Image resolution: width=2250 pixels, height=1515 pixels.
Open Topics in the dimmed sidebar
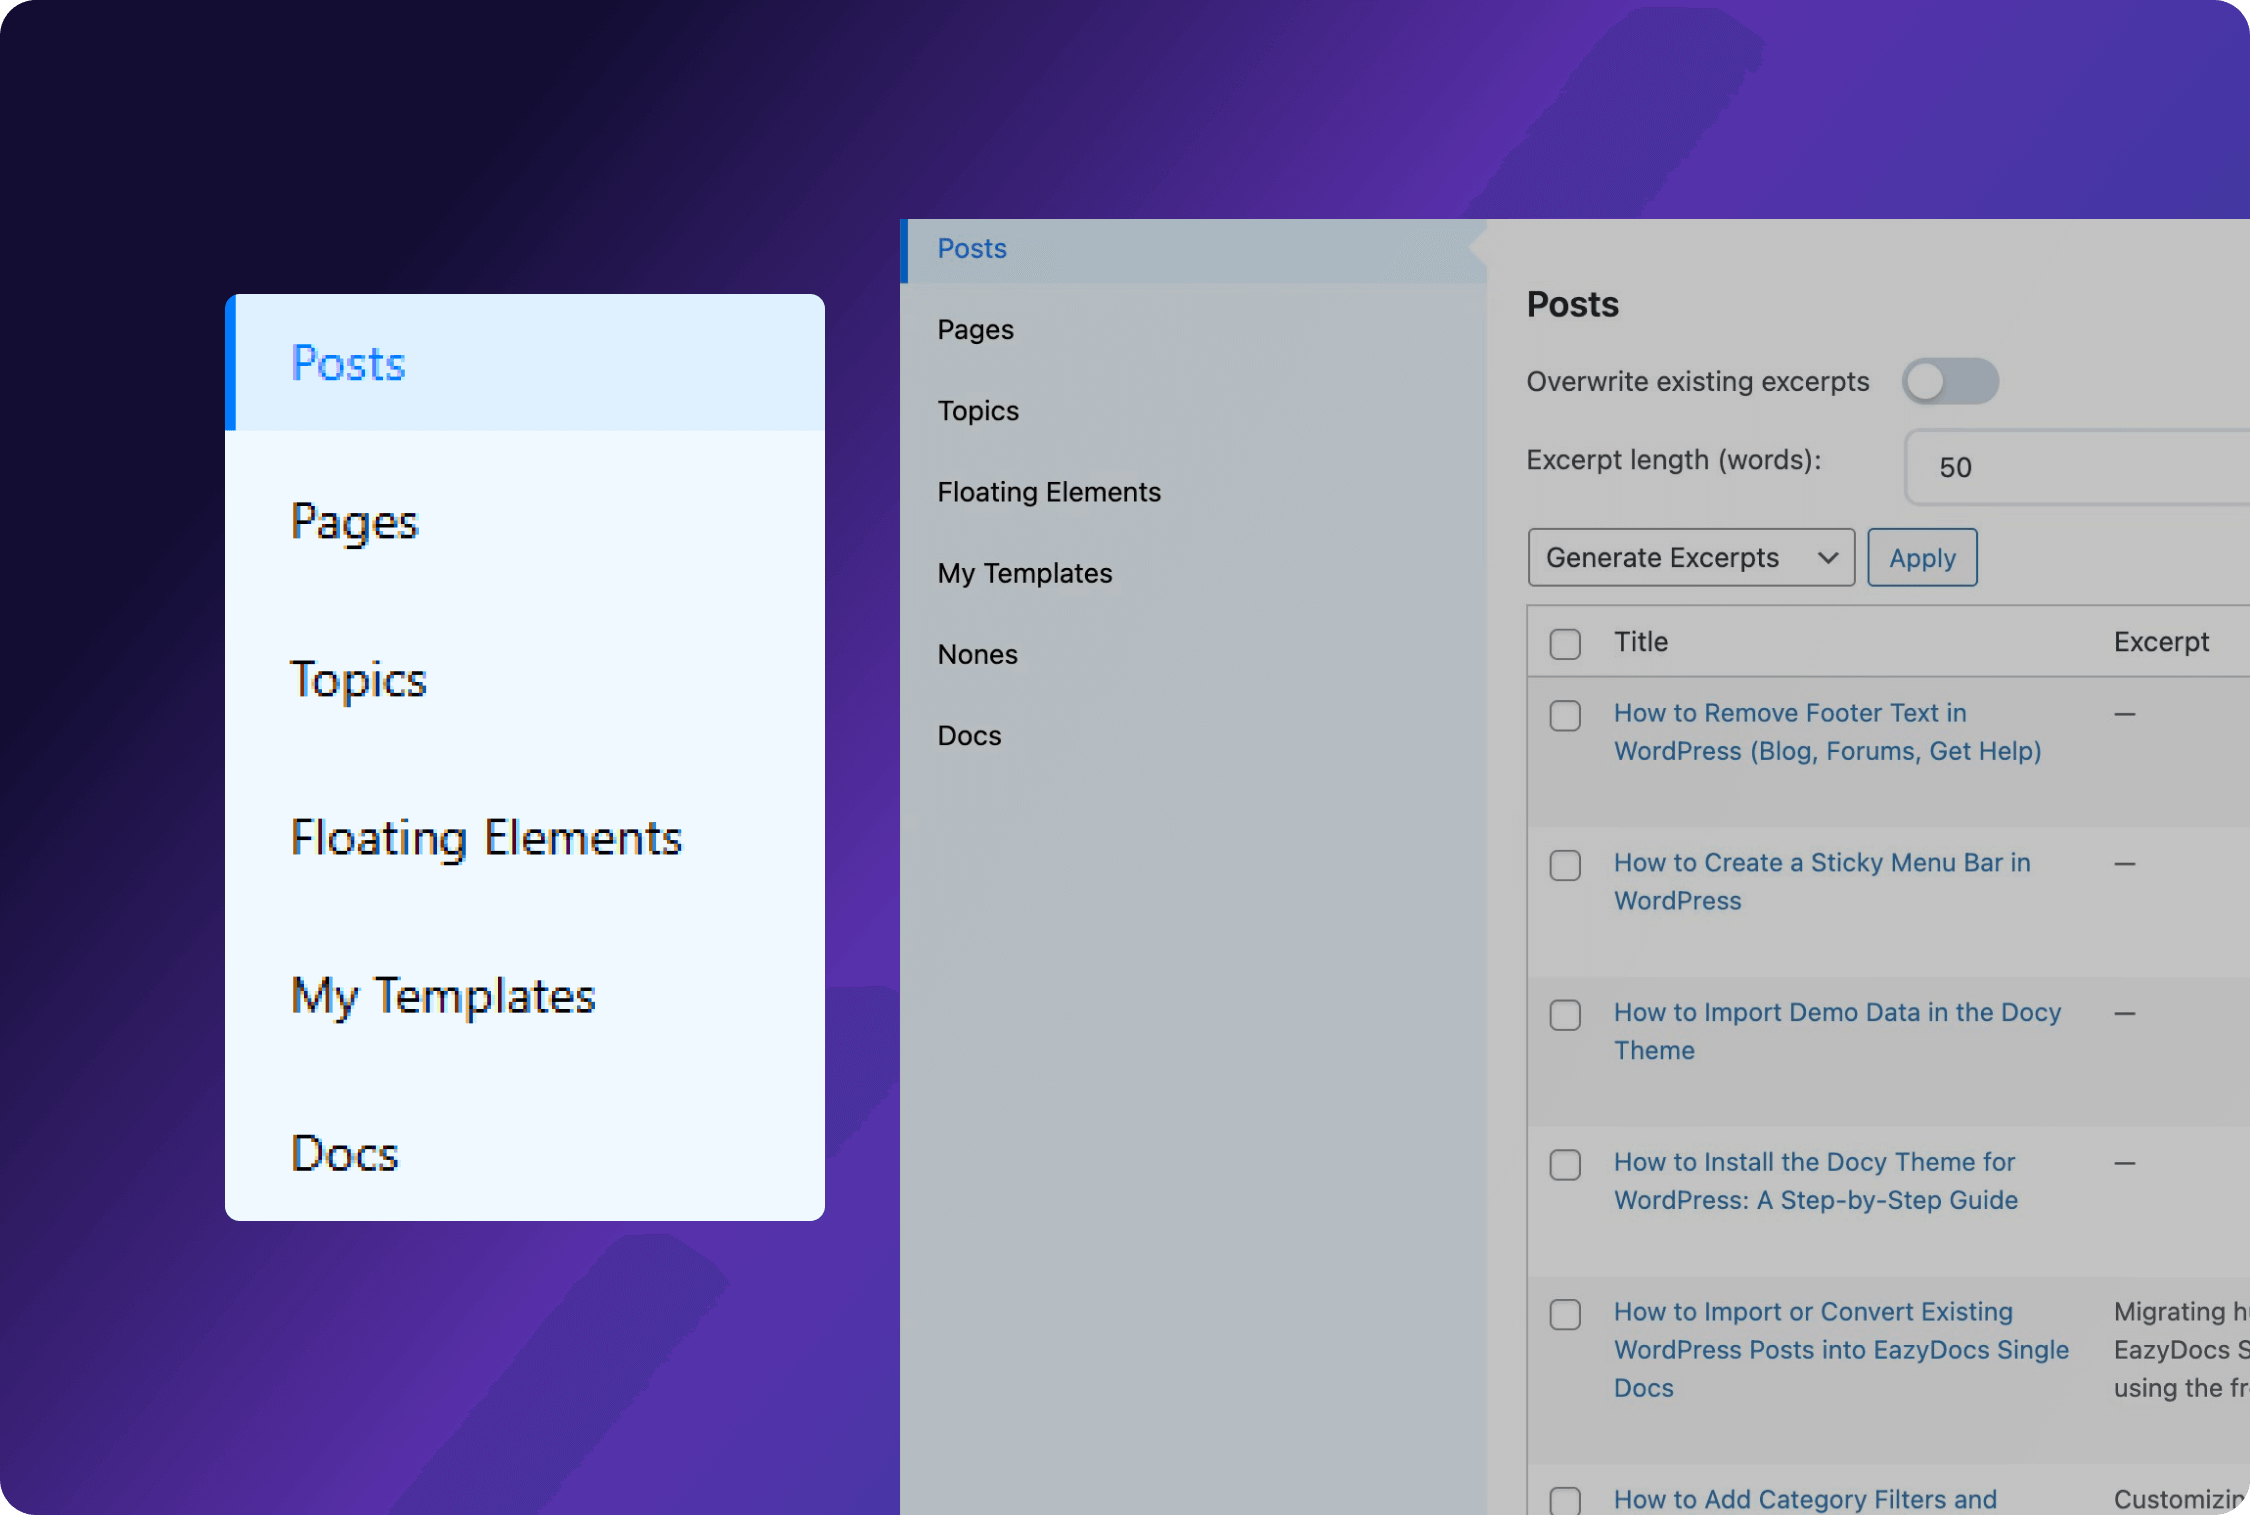coord(978,411)
